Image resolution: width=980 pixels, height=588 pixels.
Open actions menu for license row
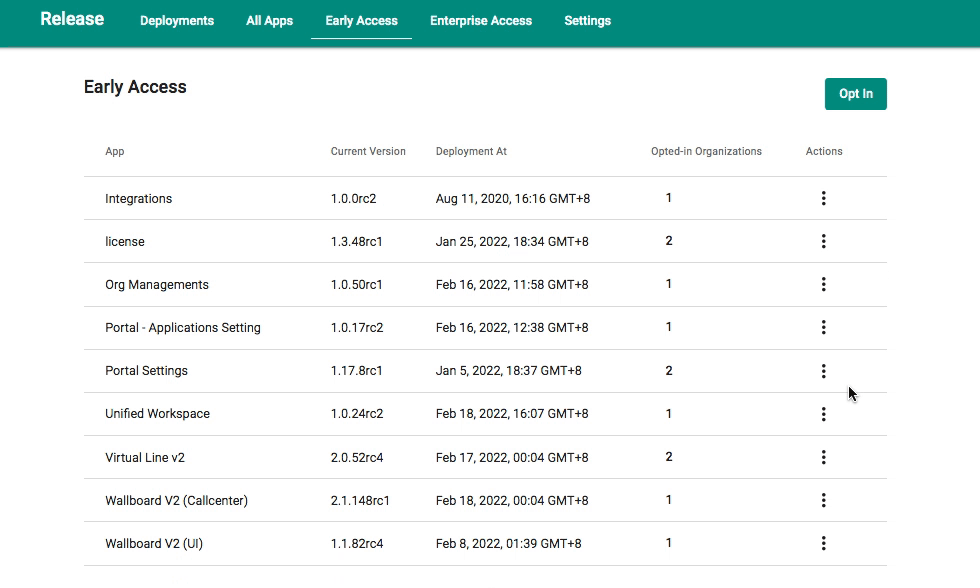[x=823, y=241]
